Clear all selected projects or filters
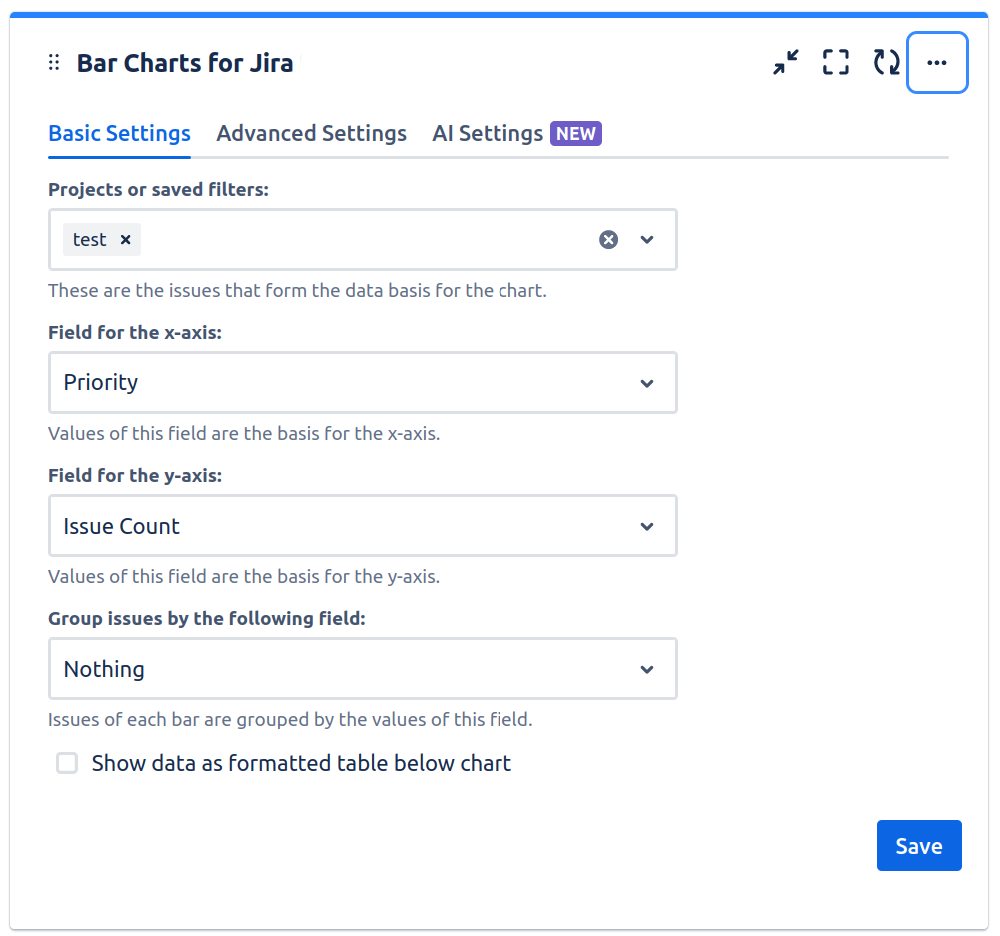Viewport: 1000px width, 936px height. coord(608,240)
